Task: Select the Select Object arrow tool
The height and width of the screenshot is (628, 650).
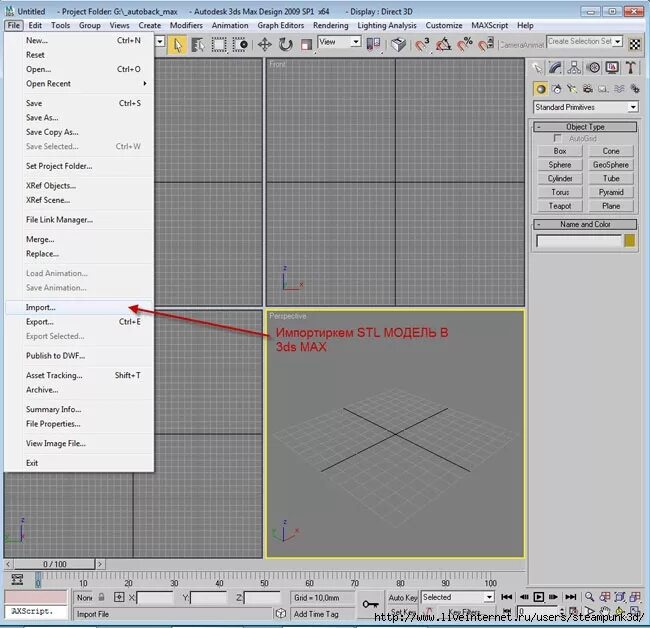Action: tap(178, 45)
